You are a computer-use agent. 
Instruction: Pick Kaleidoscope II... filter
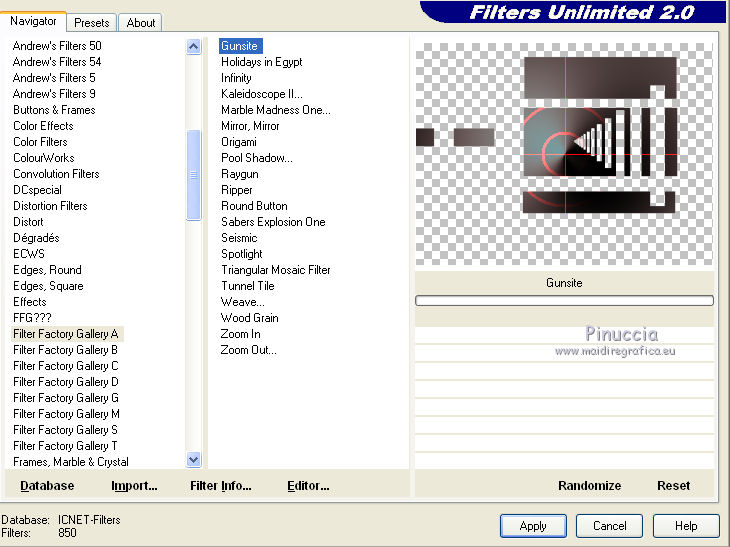[x=262, y=94]
